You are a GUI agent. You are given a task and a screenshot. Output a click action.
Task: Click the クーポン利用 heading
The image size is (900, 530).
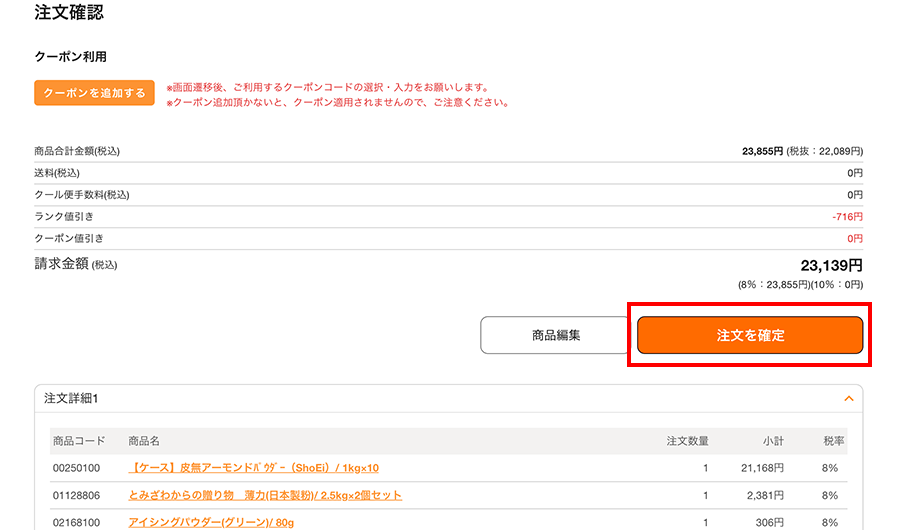tap(71, 56)
